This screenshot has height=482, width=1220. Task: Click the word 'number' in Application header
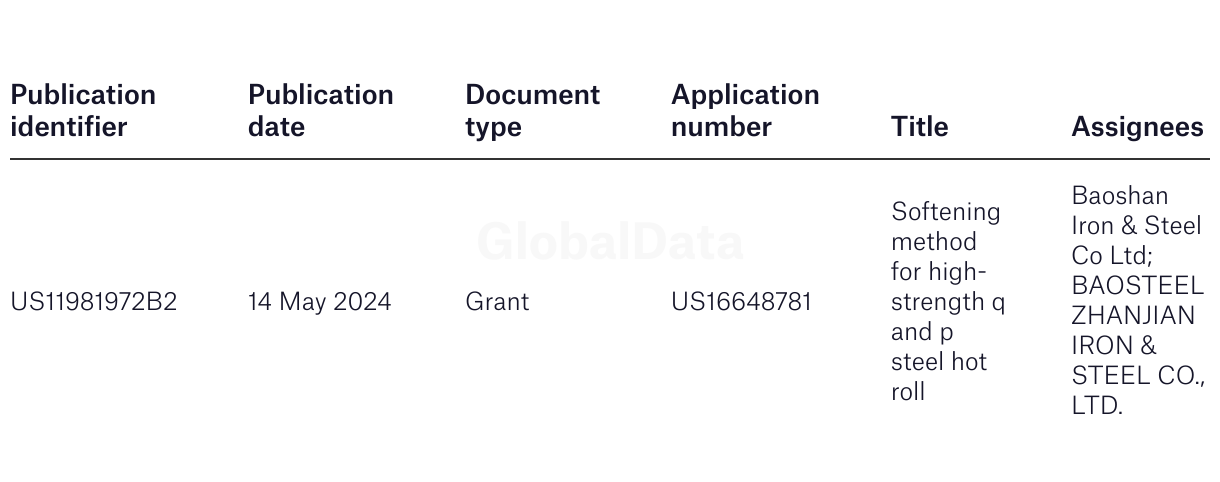(x=721, y=127)
